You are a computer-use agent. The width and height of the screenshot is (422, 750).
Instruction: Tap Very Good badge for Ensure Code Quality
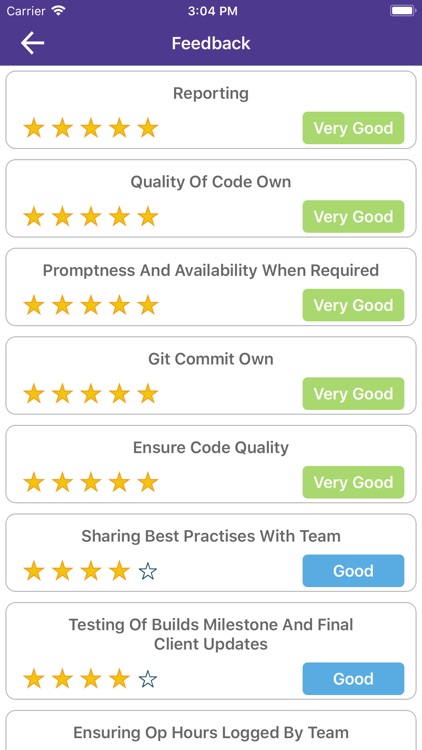pyautogui.click(x=353, y=482)
